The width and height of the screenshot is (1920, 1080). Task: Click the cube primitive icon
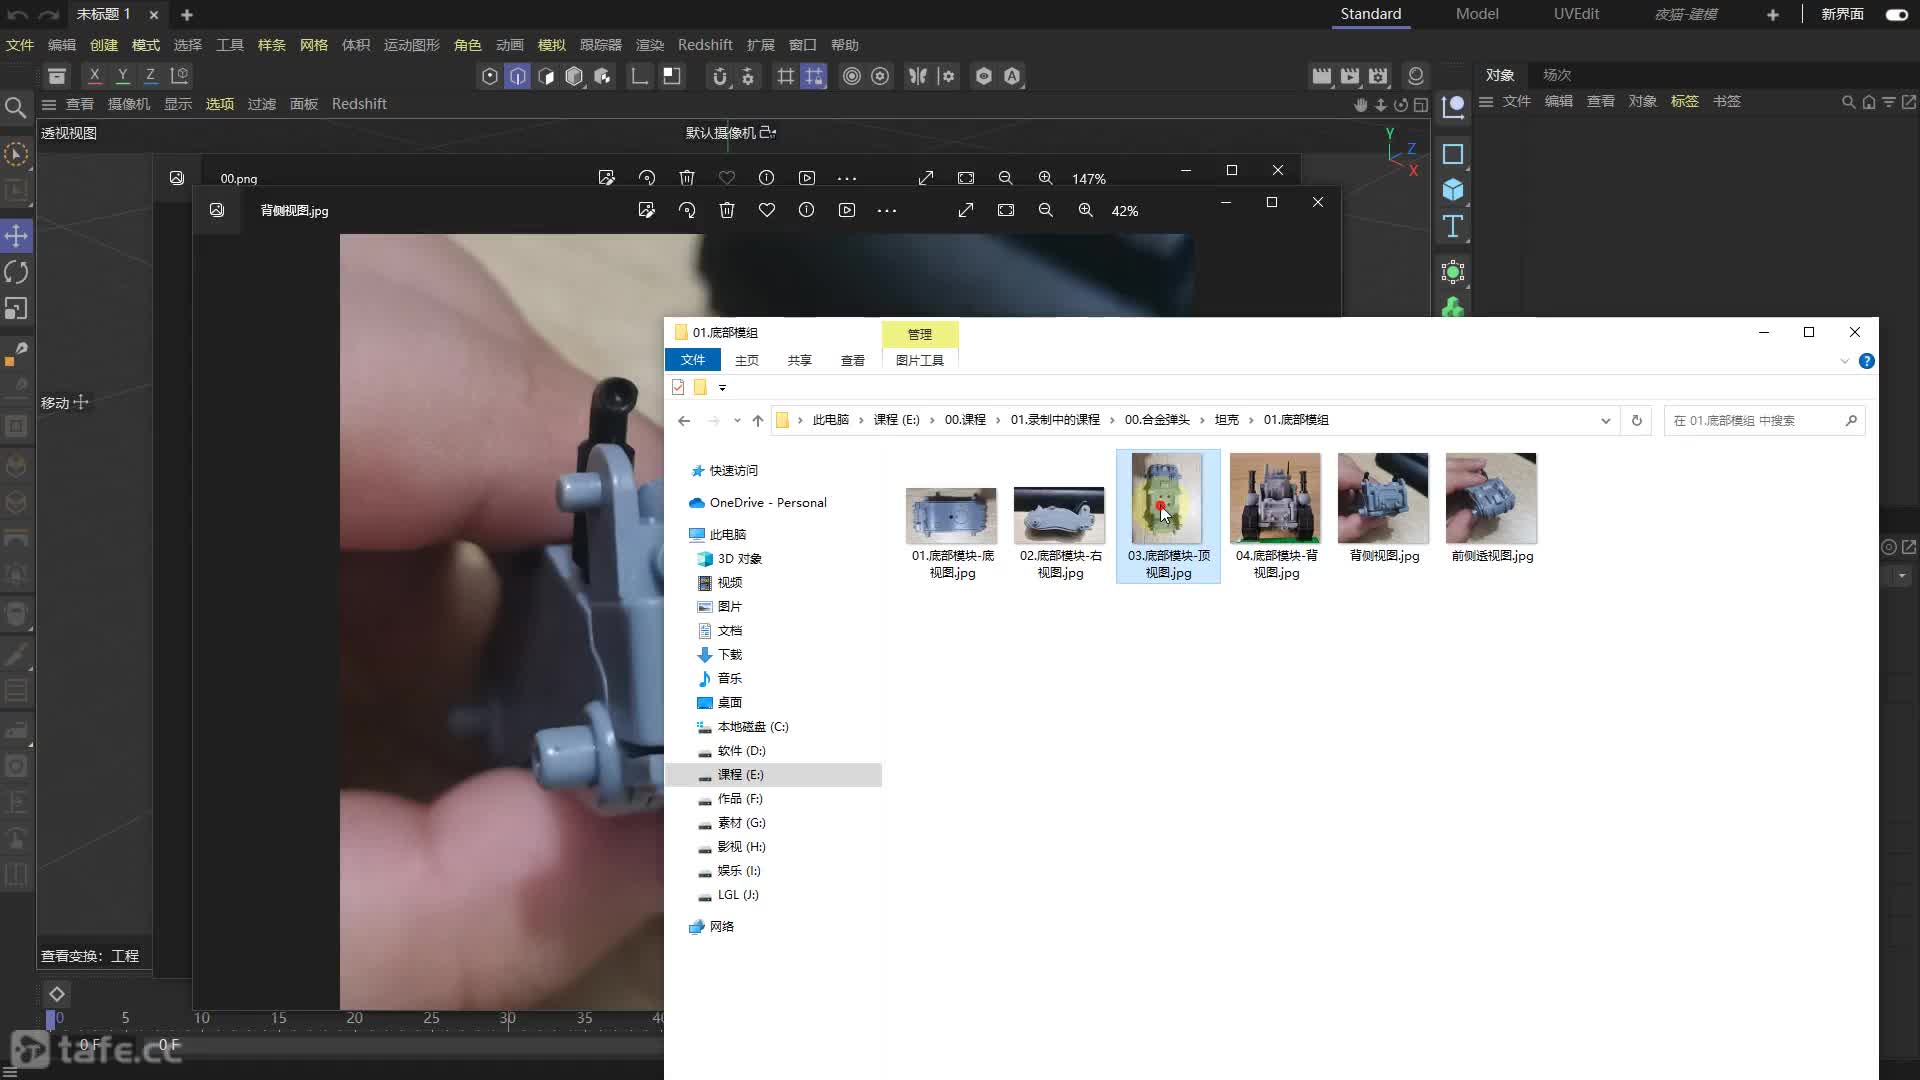(x=1453, y=190)
